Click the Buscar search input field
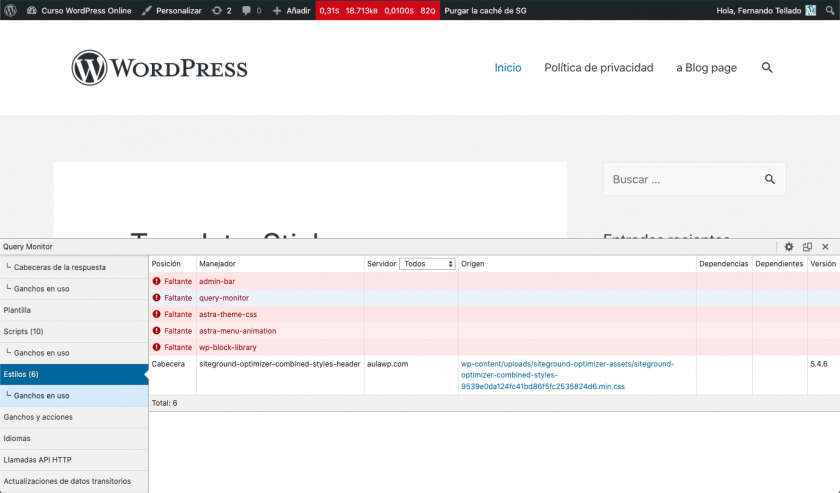840x493 pixels. coord(680,179)
